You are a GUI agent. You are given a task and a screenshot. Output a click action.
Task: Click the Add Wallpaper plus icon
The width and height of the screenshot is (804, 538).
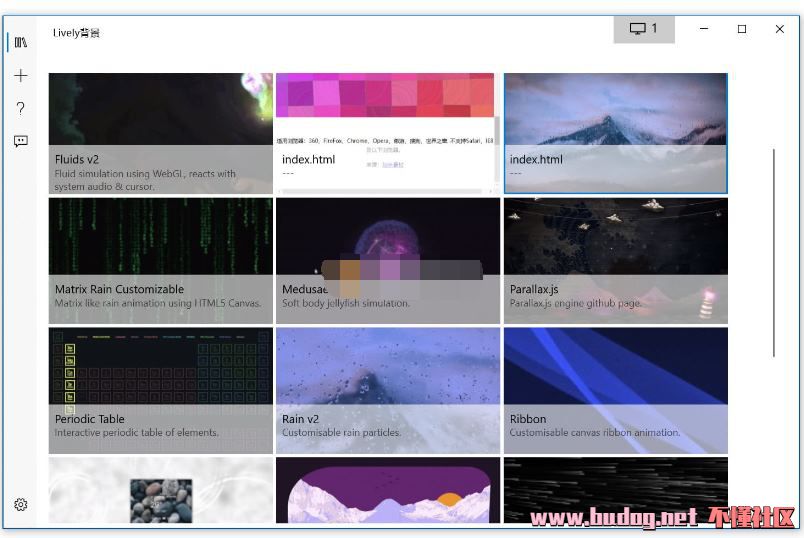(20, 76)
